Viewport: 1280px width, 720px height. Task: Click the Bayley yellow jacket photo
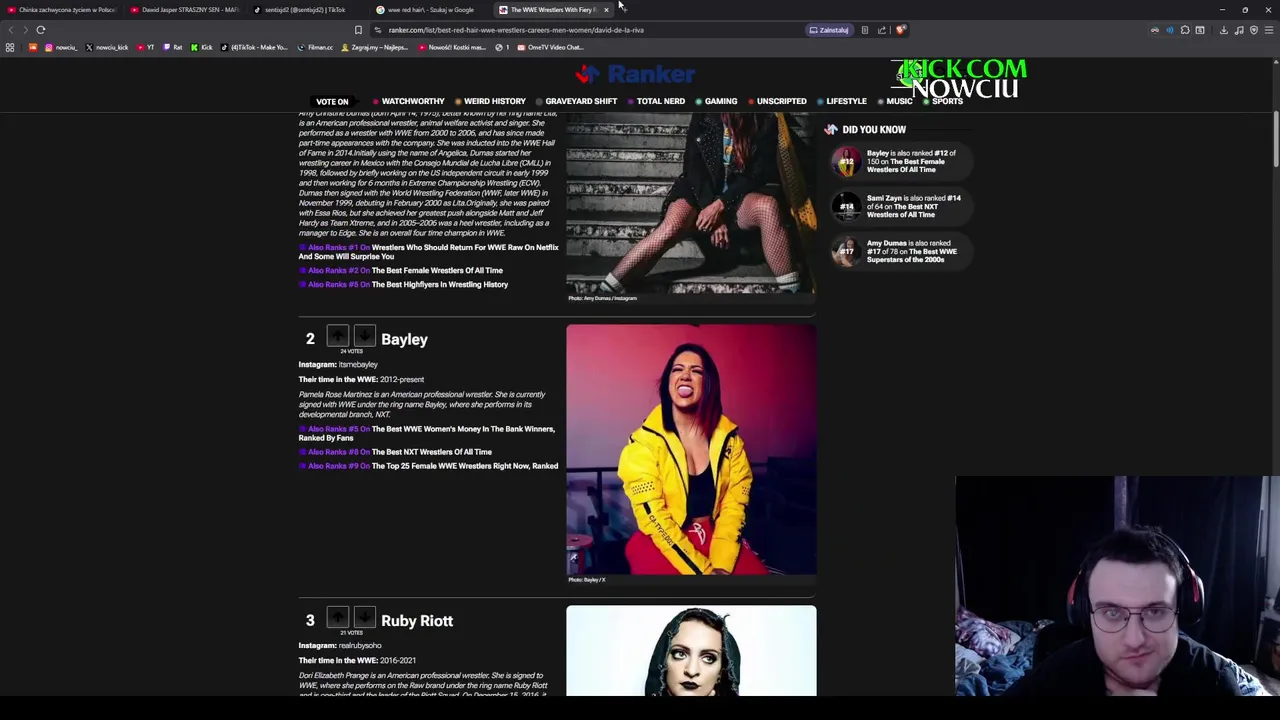691,449
